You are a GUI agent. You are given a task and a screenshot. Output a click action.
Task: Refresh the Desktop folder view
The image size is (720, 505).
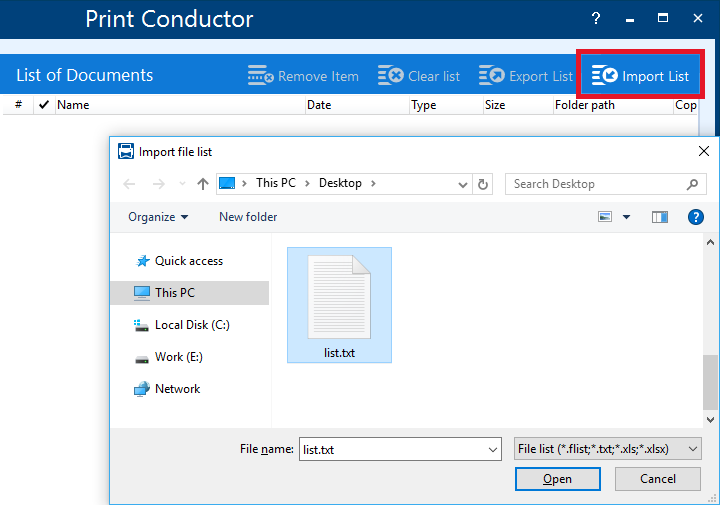tap(483, 184)
